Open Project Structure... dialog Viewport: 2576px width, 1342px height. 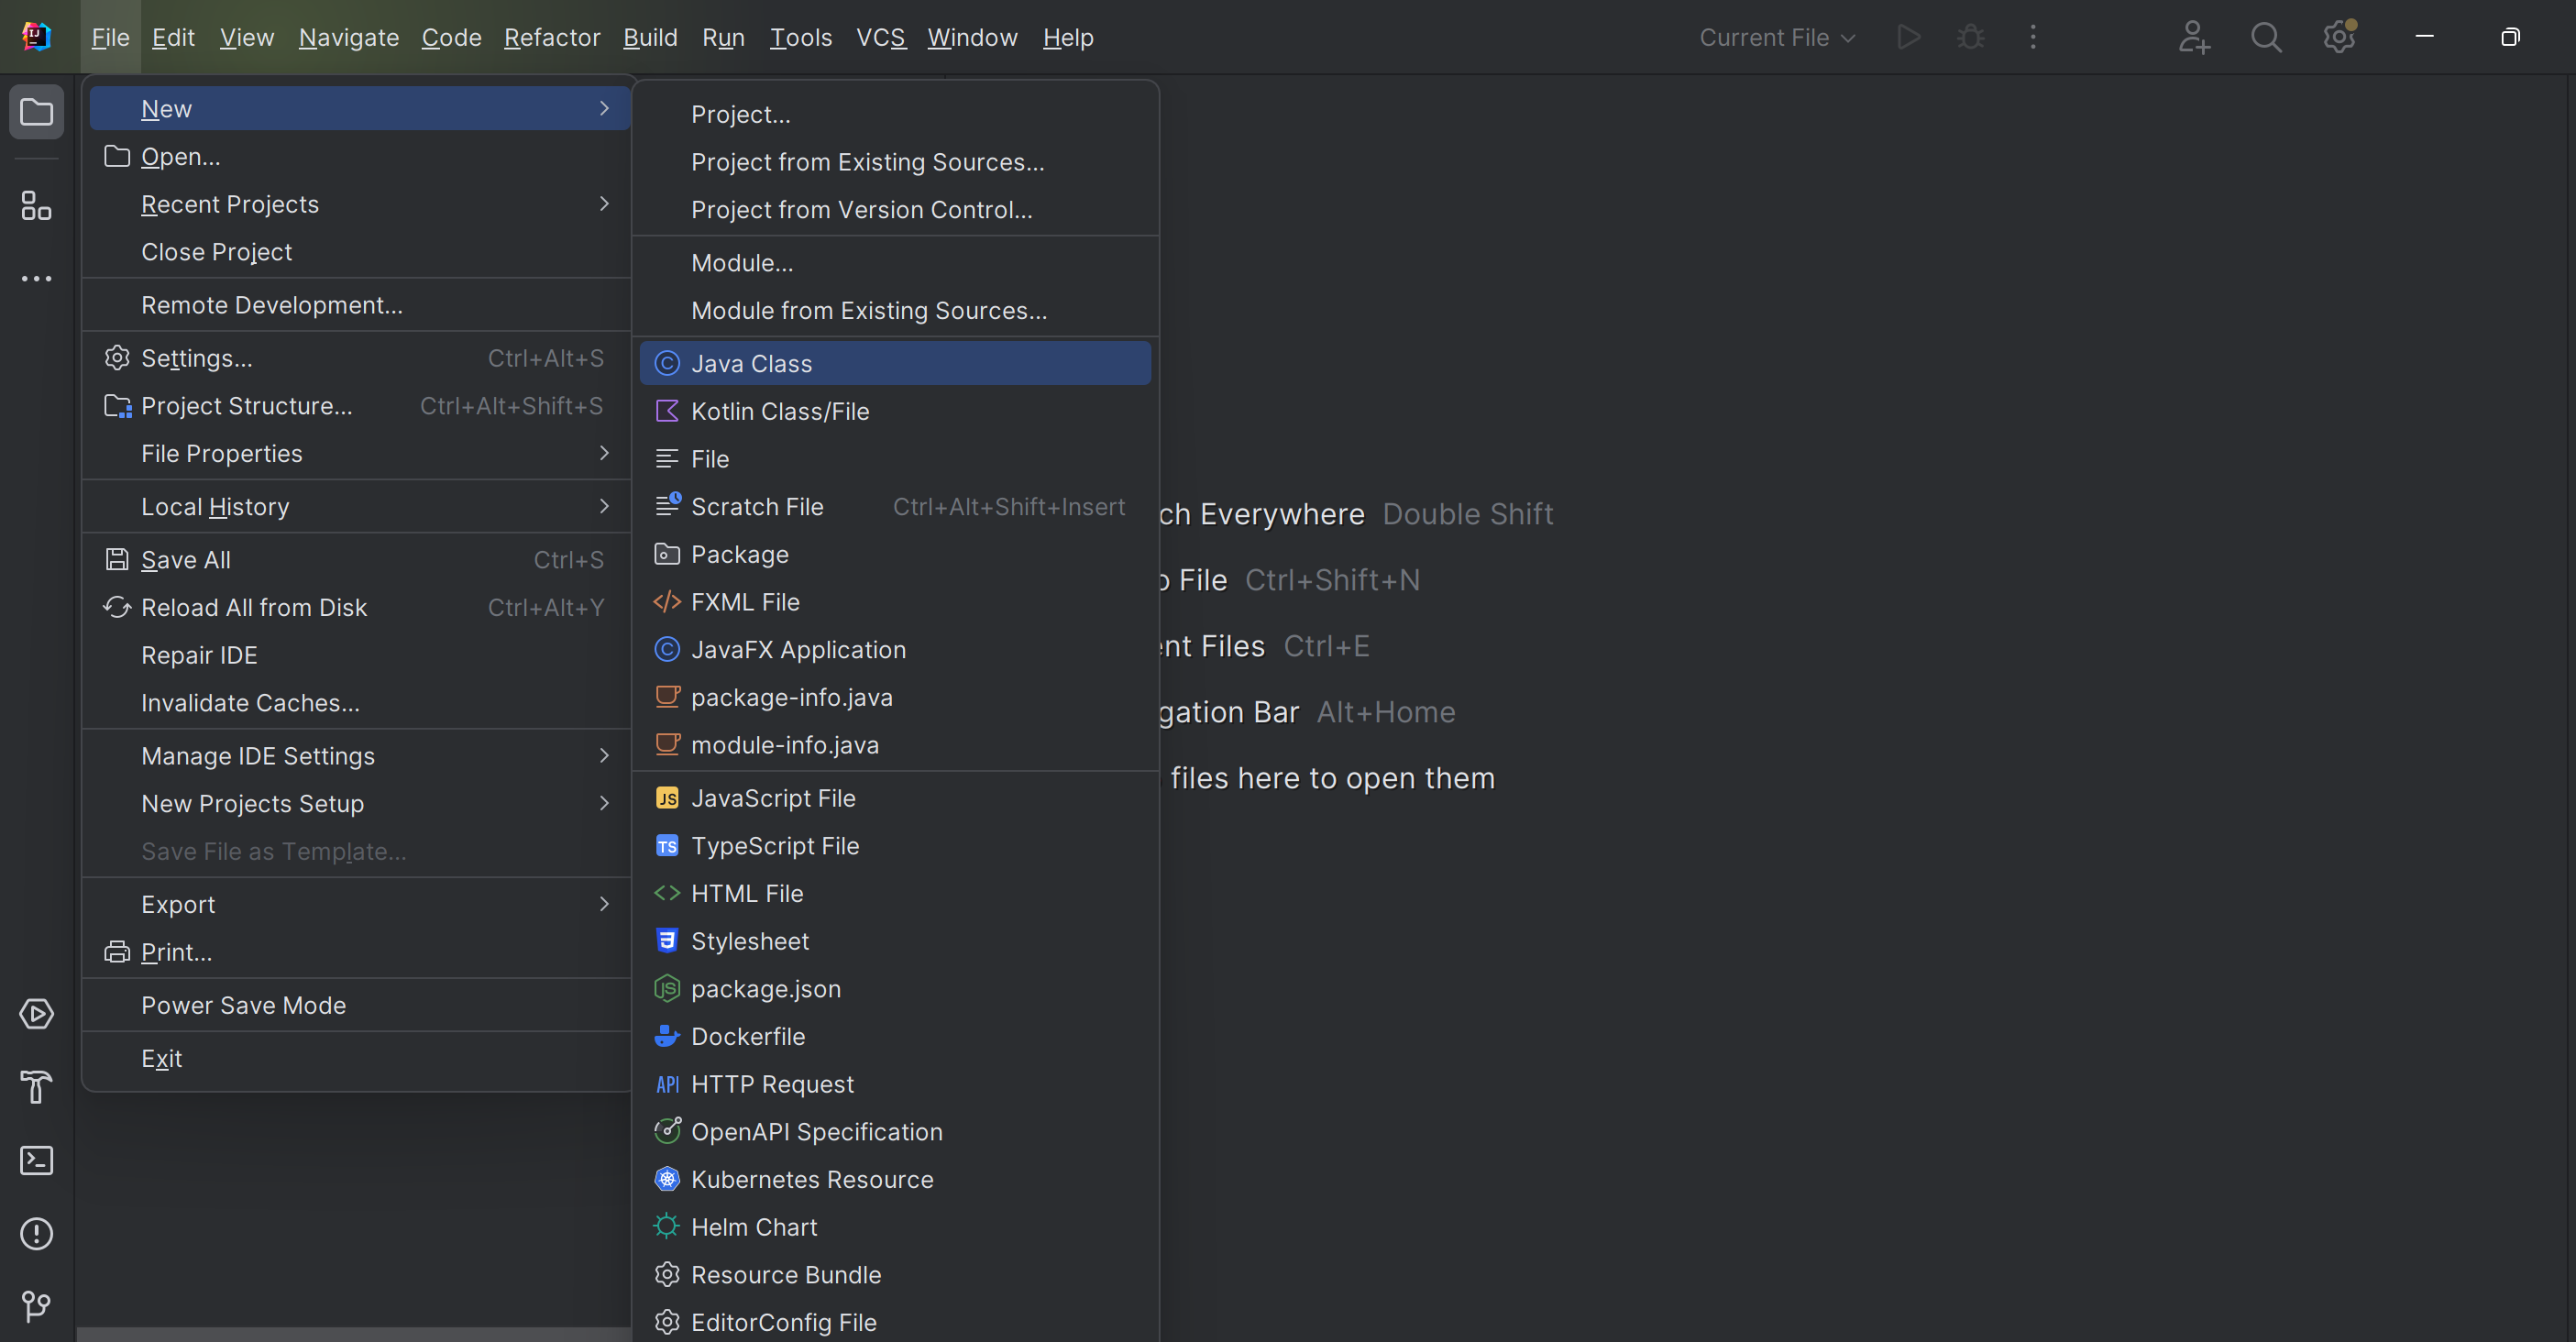[360, 406]
